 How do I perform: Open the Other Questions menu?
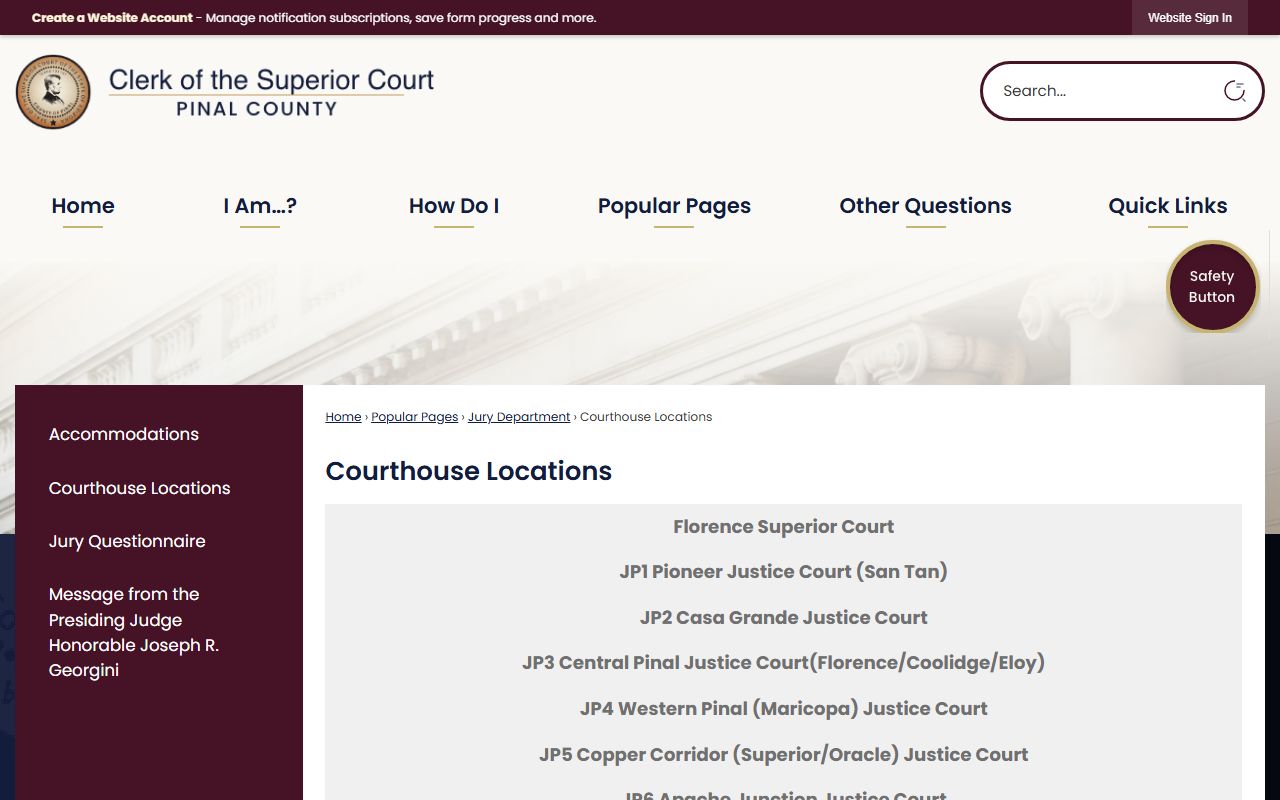926,206
